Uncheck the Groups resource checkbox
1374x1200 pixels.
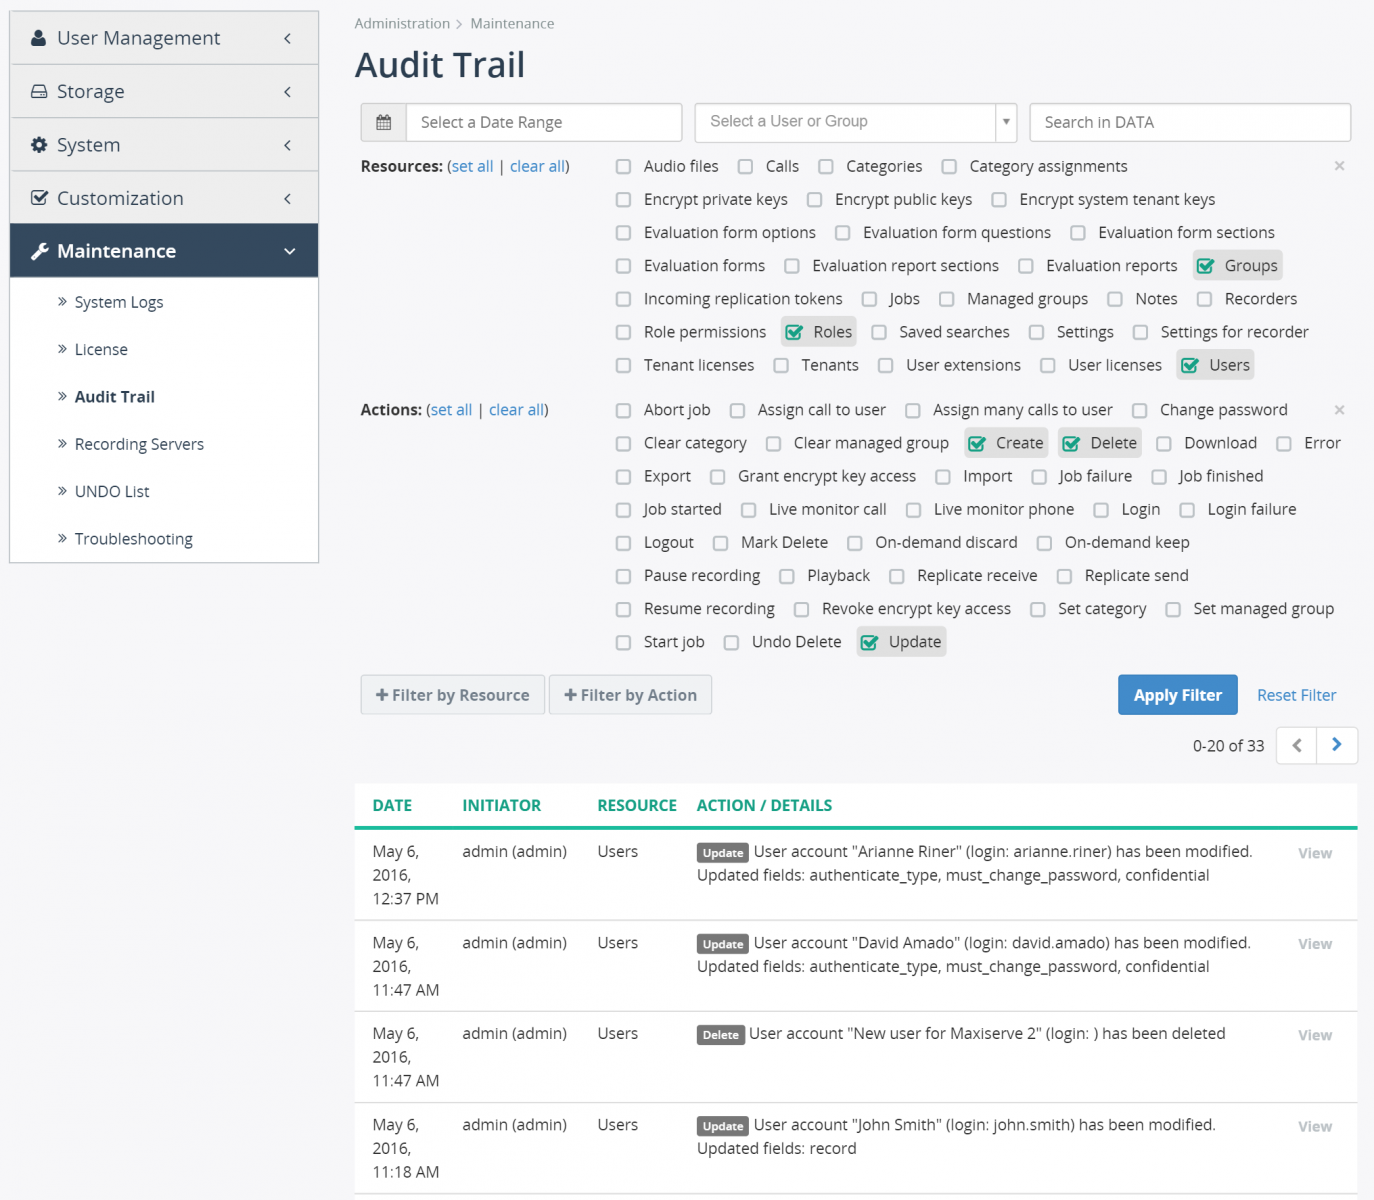point(1207,265)
